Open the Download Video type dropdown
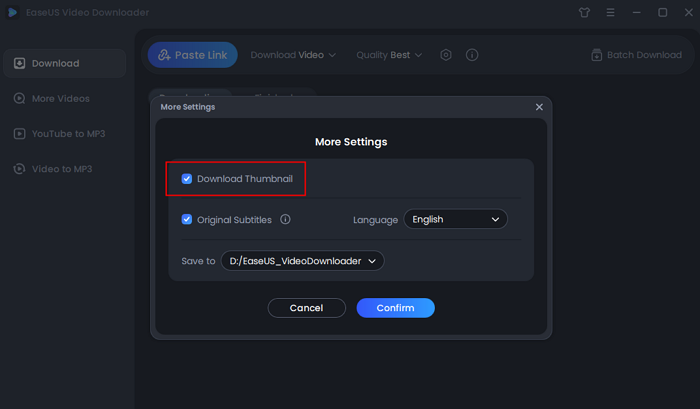The width and height of the screenshot is (700, 409). (293, 55)
